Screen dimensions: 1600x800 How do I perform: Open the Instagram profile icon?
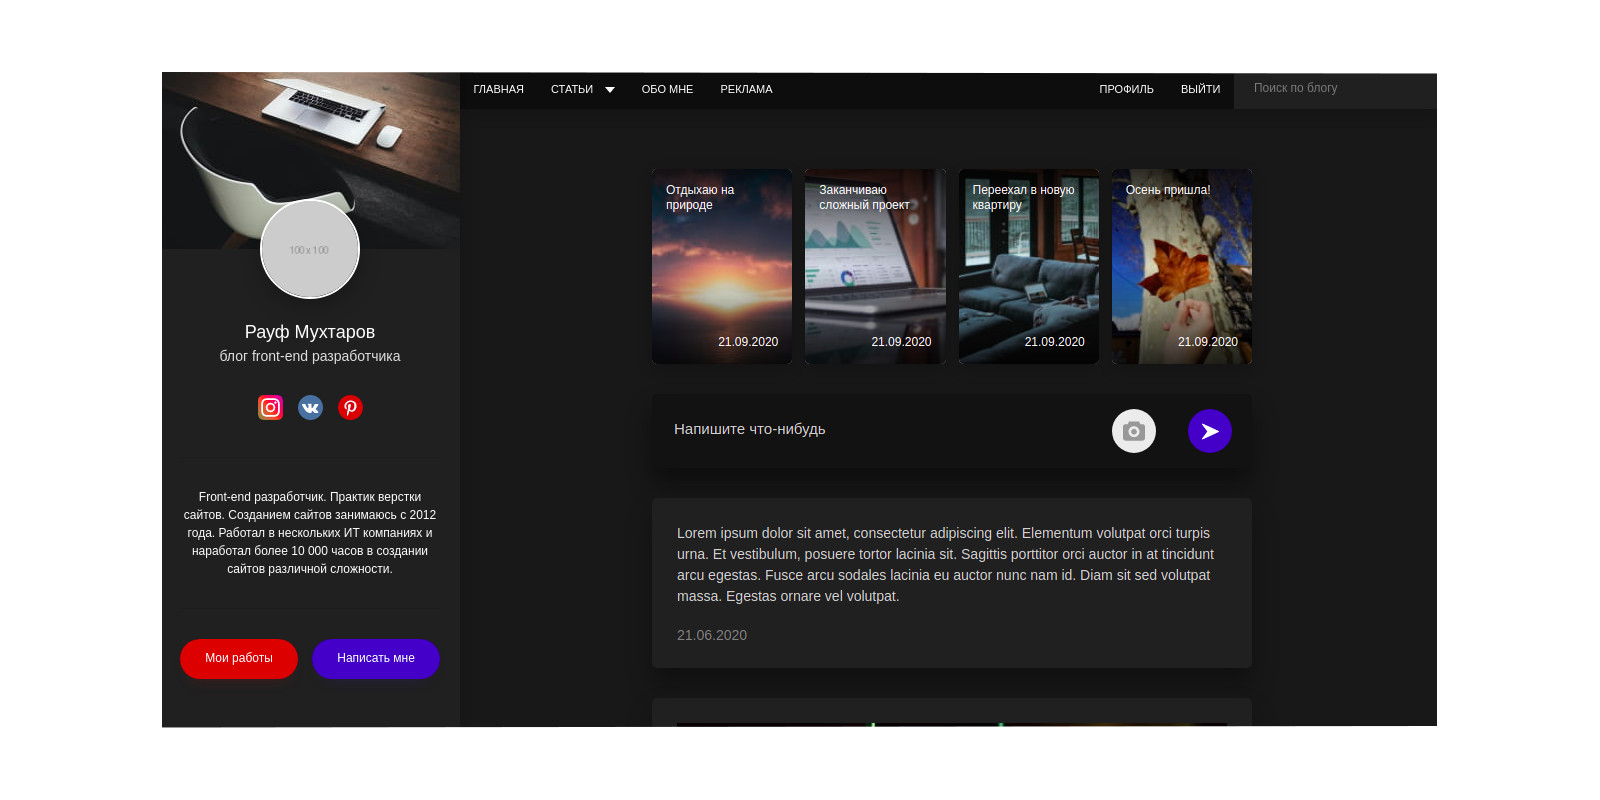270,408
